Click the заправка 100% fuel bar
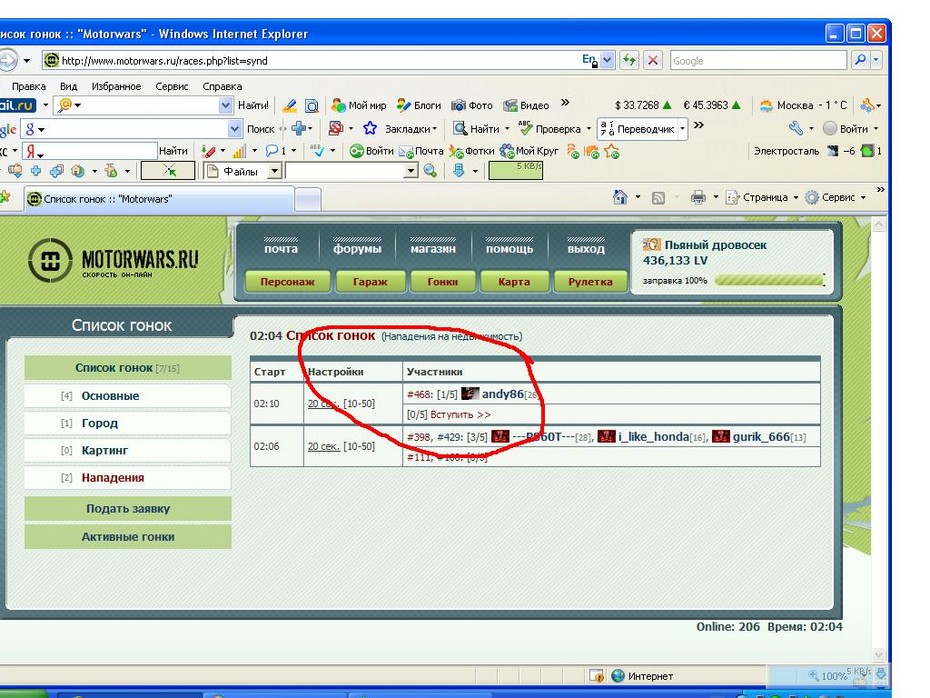930x698 pixels. click(768, 281)
